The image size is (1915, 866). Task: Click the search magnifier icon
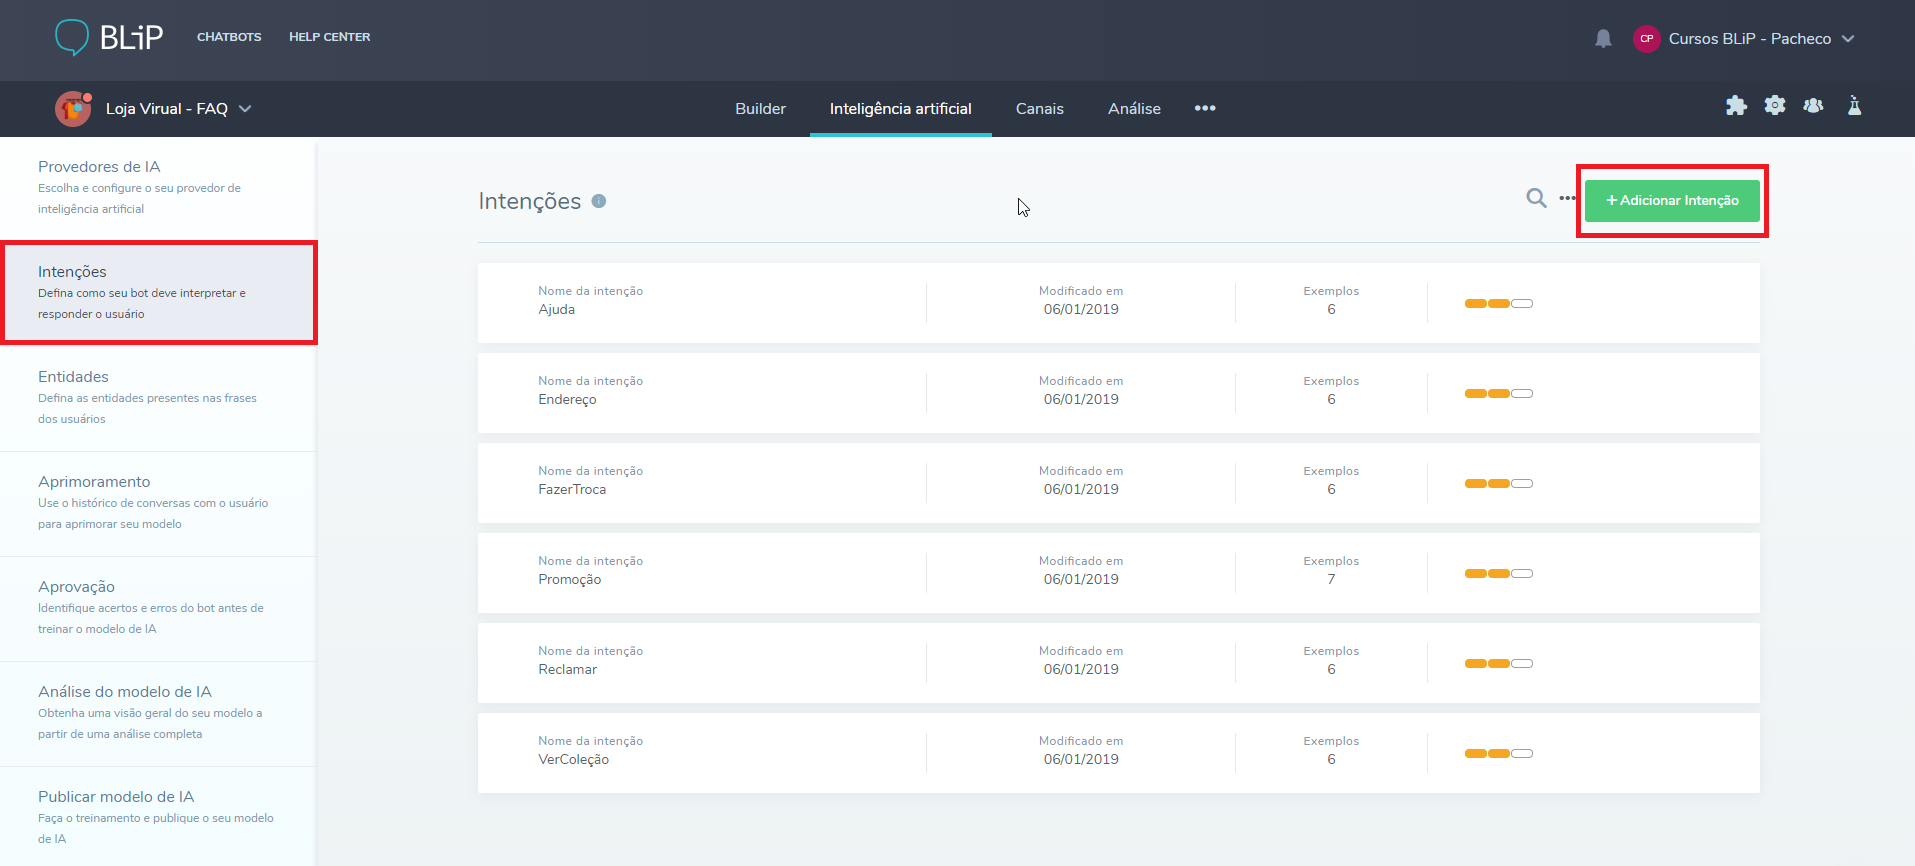(x=1536, y=199)
